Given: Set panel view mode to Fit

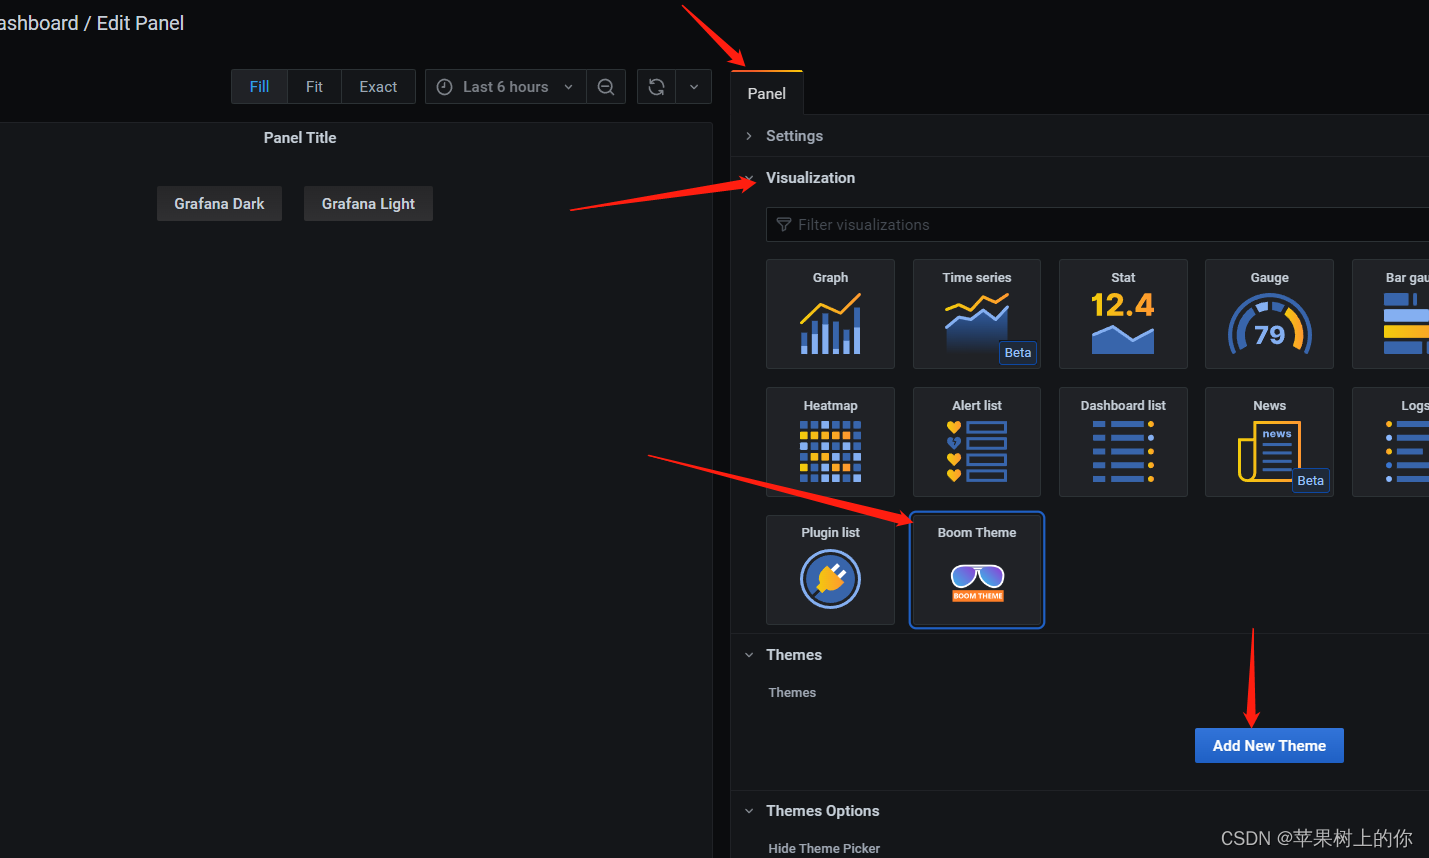Looking at the screenshot, I should click(x=314, y=87).
